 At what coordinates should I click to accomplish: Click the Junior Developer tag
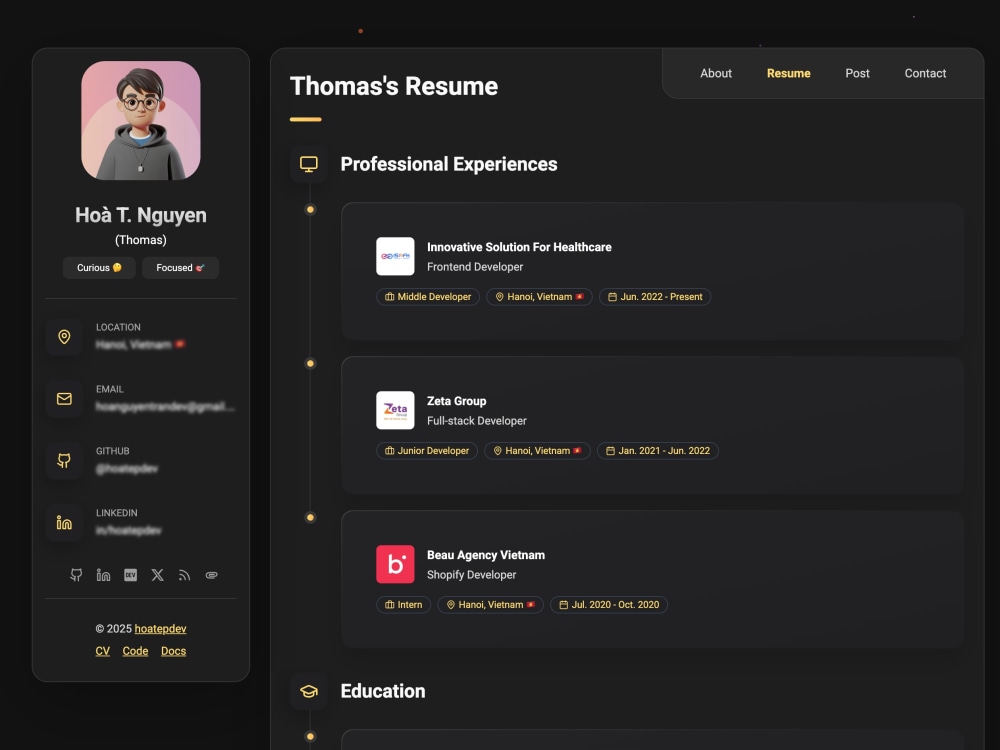coord(427,451)
